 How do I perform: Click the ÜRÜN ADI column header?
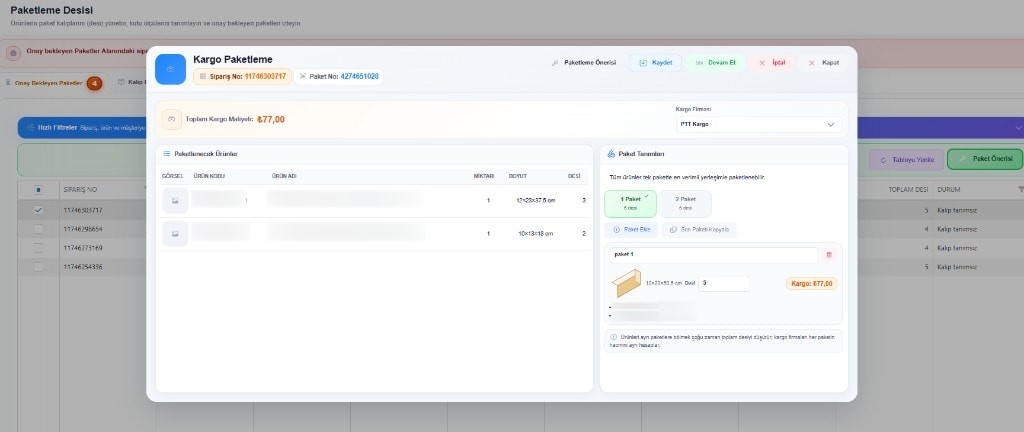pos(284,176)
